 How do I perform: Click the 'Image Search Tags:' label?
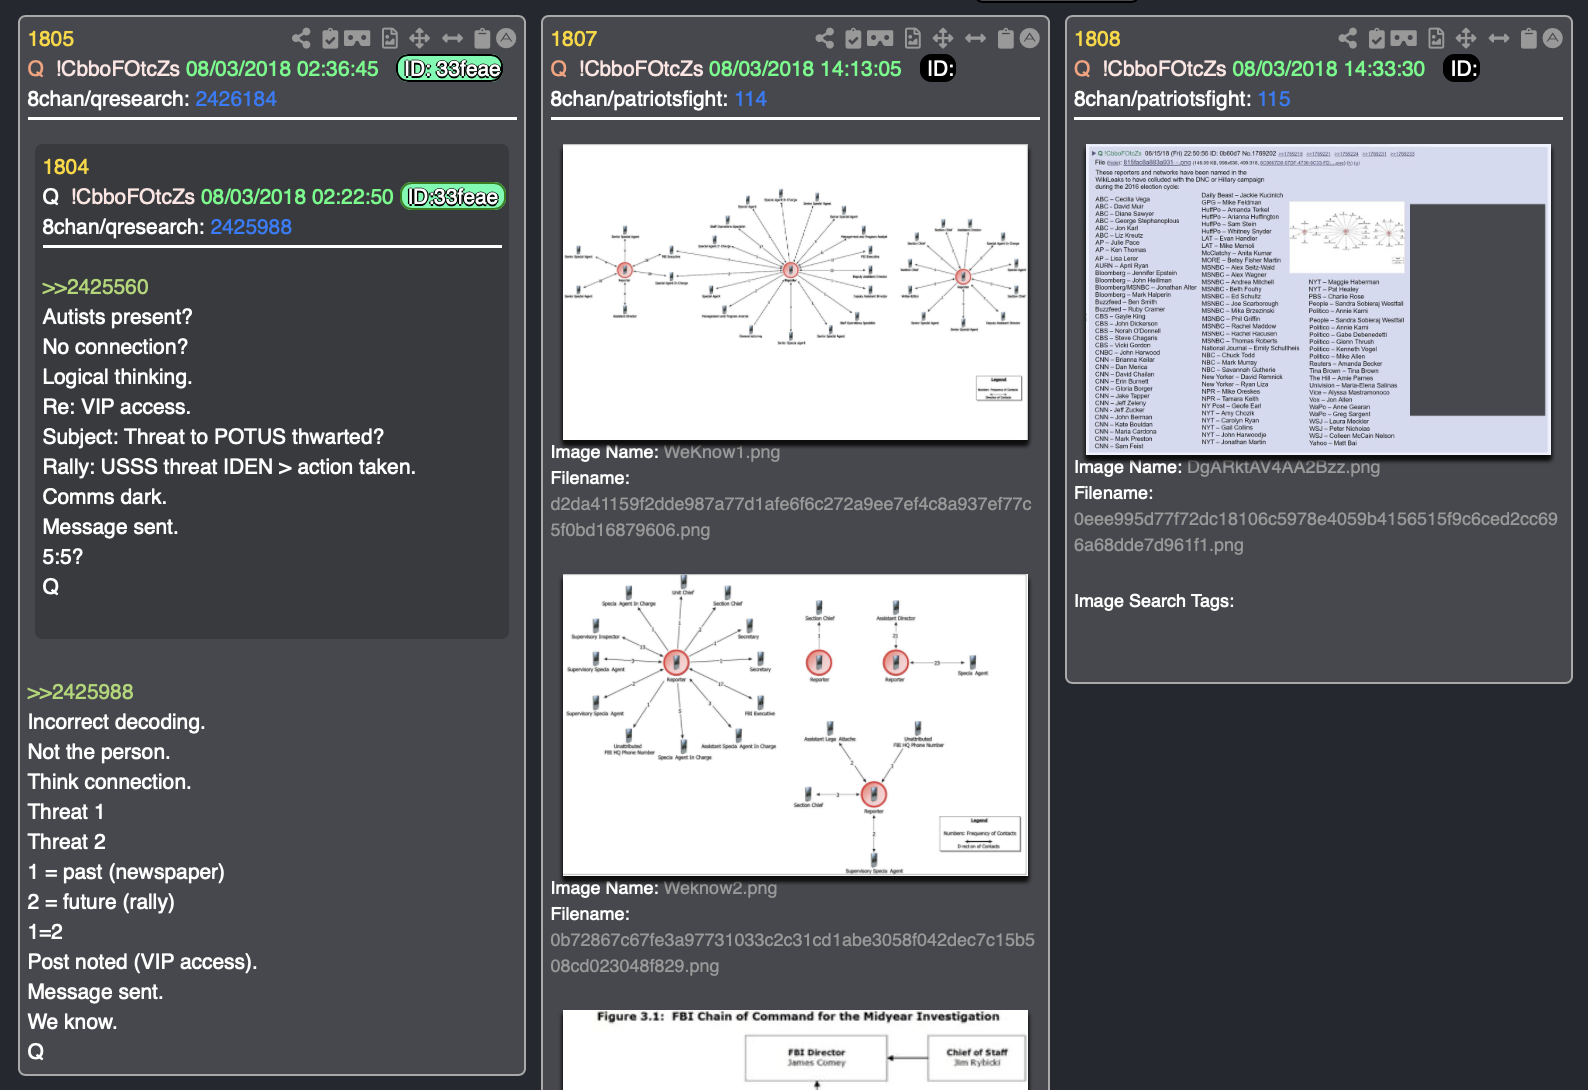pyautogui.click(x=1154, y=601)
